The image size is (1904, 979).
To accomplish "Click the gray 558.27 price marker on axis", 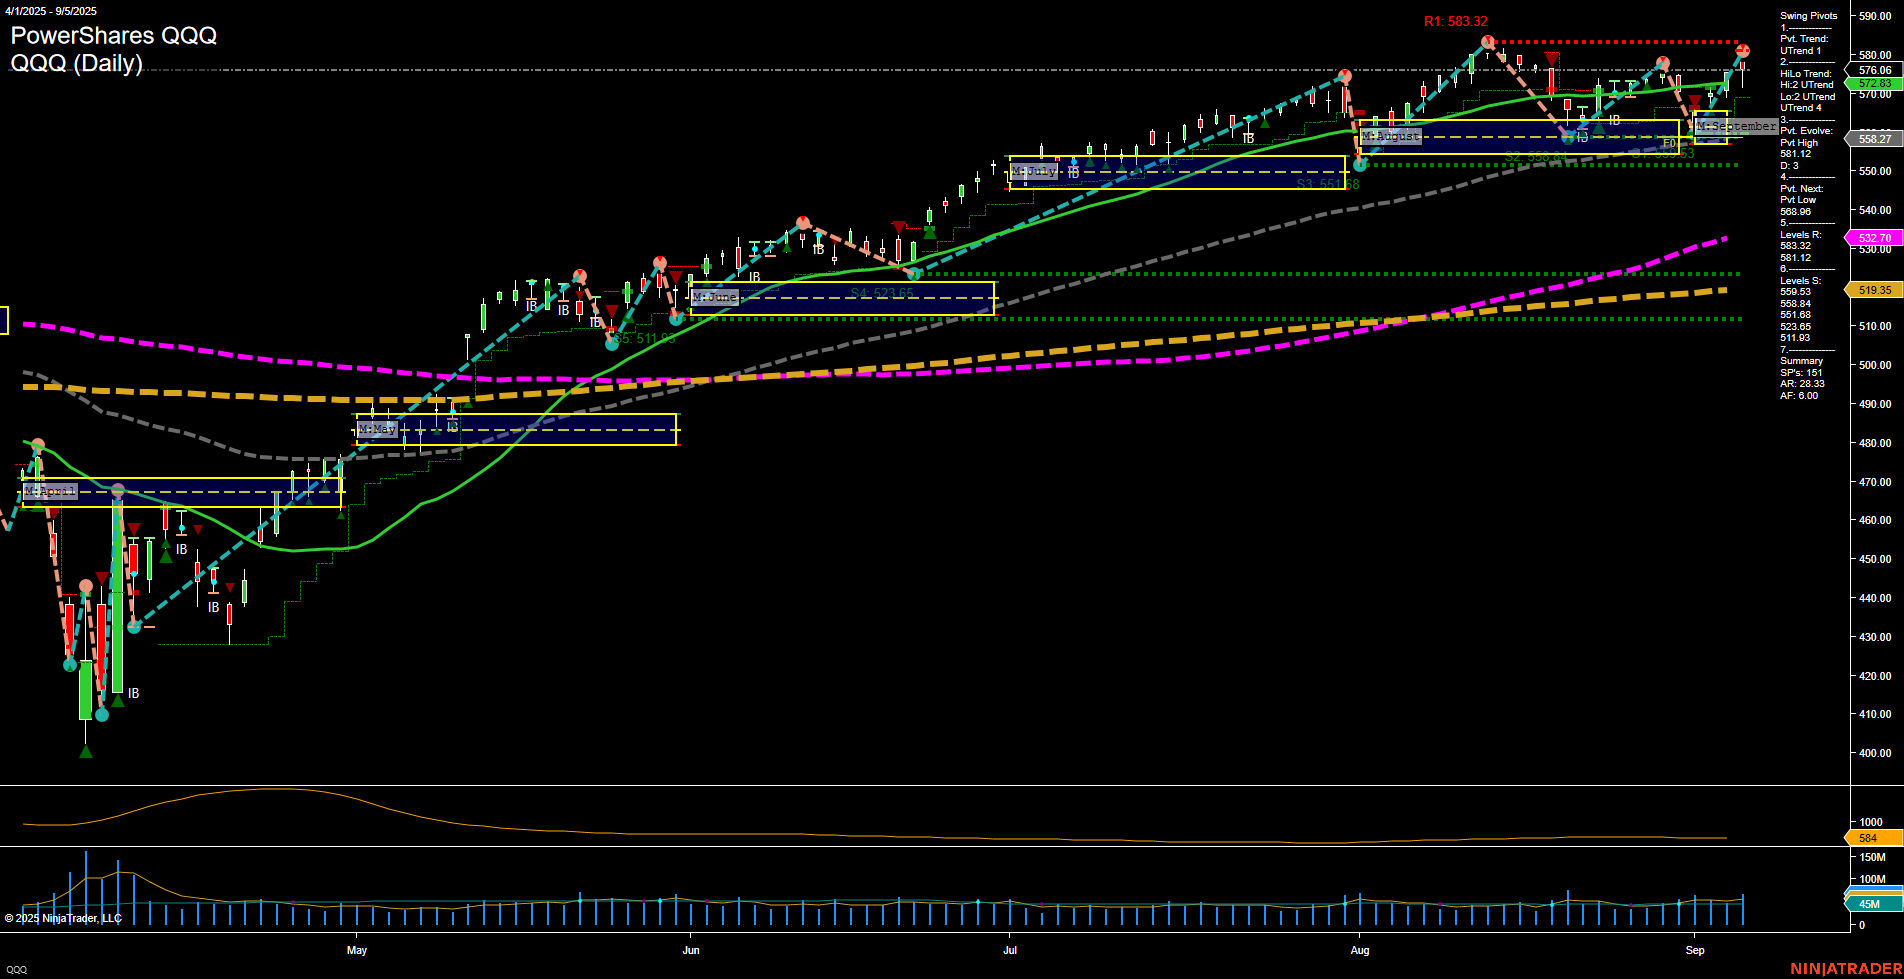I will (1871, 139).
